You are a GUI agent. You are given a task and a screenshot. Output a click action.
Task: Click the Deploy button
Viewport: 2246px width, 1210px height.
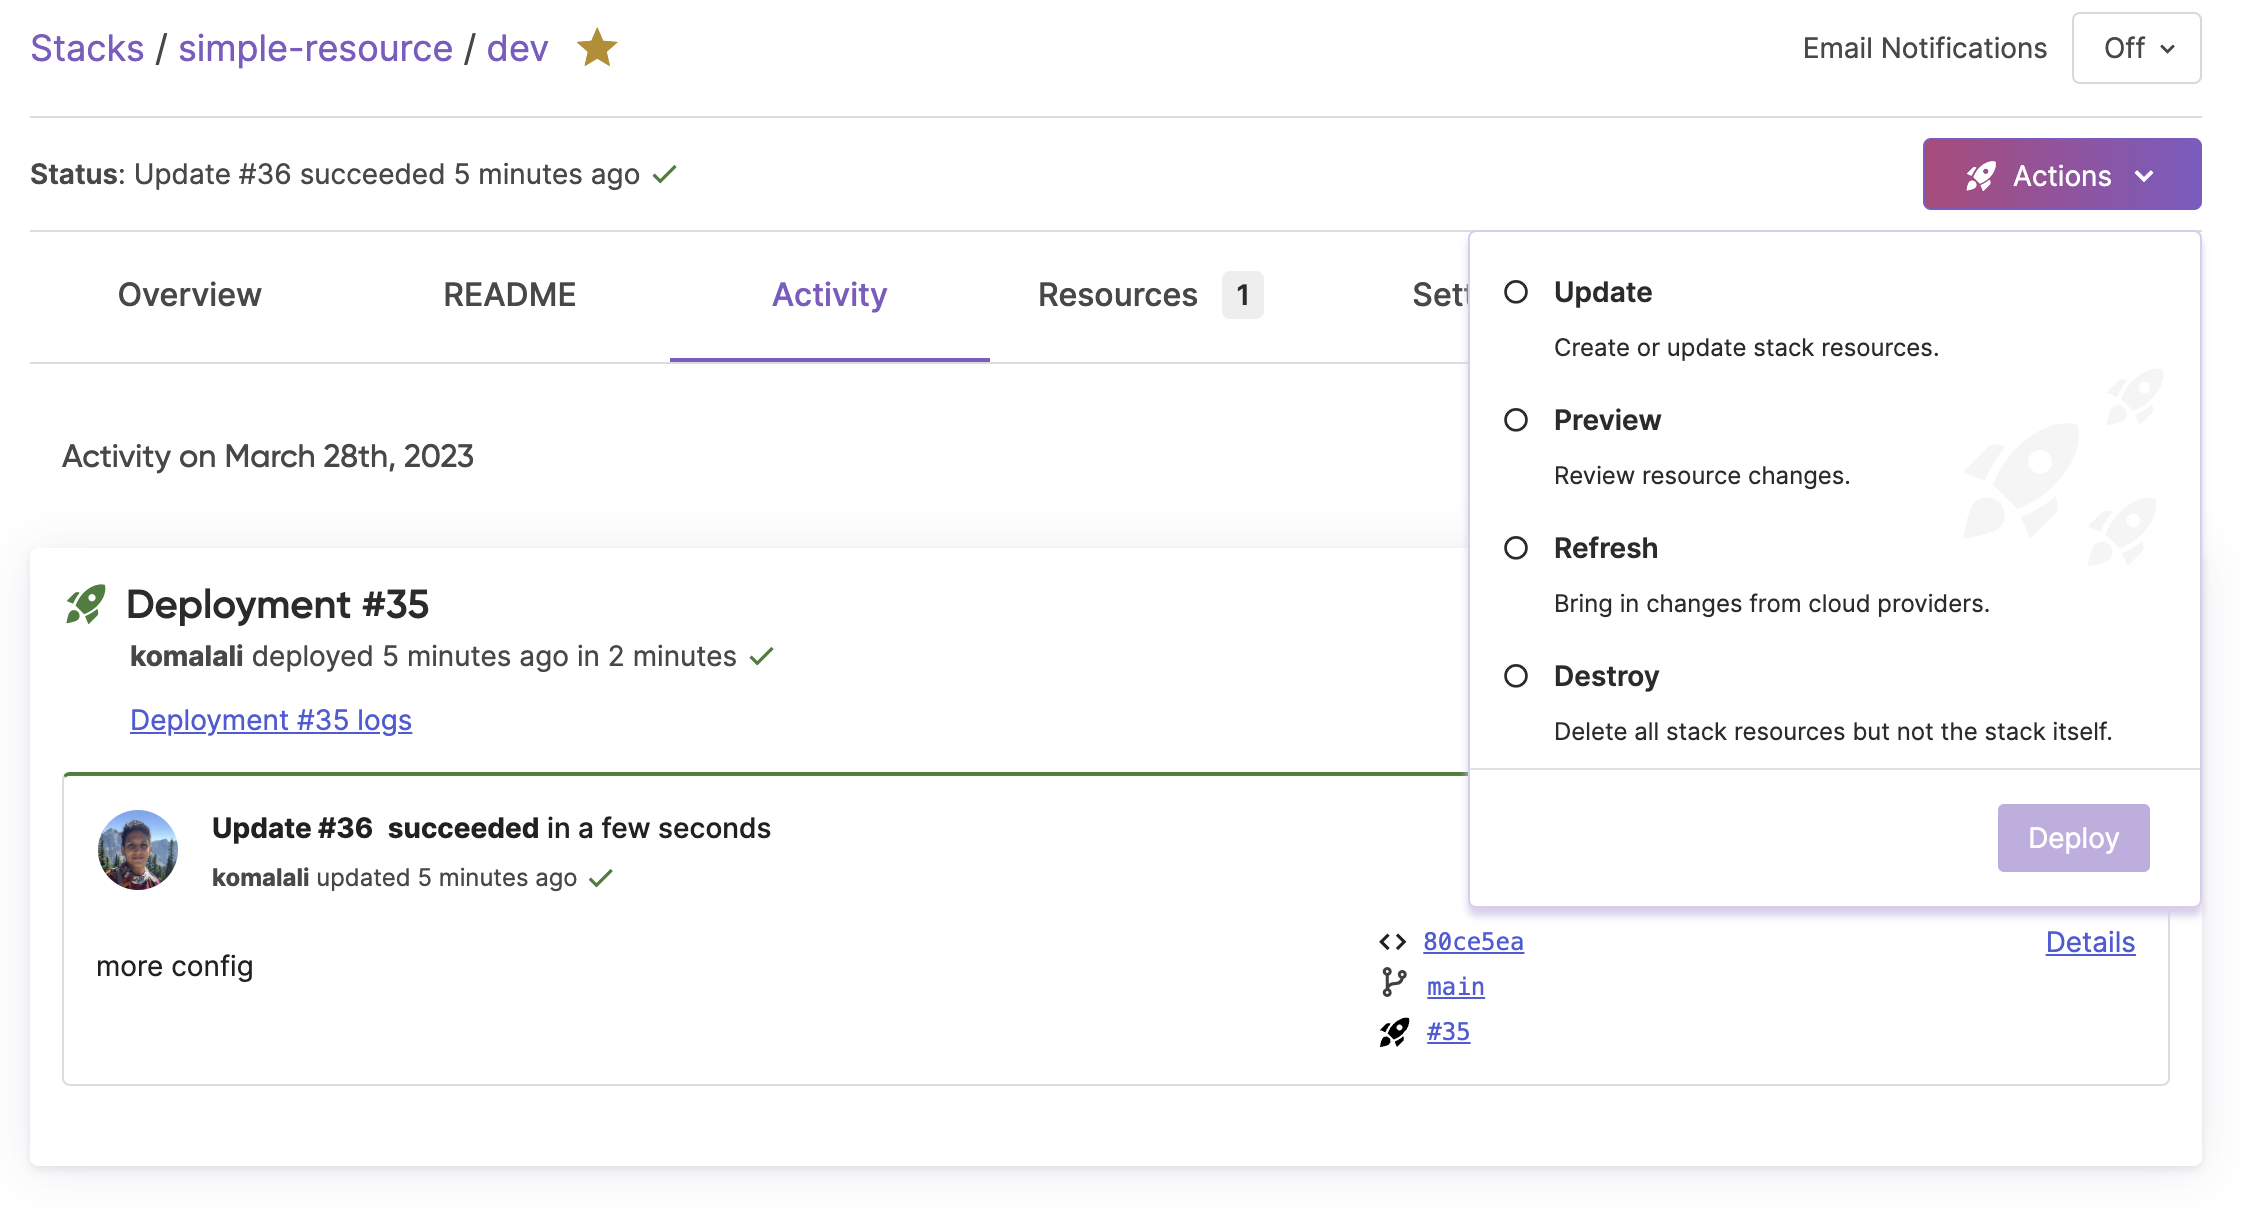point(2073,836)
